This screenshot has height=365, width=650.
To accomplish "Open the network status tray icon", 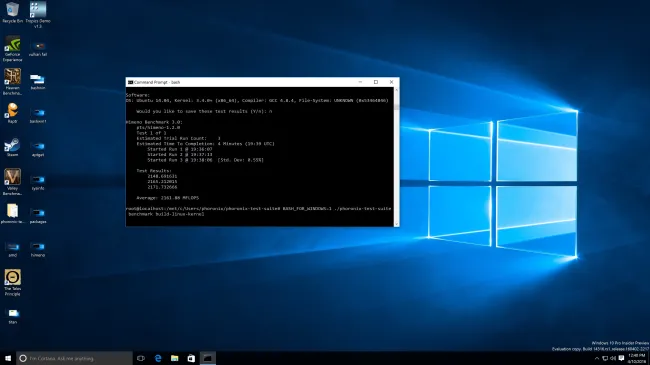I will (605, 358).
